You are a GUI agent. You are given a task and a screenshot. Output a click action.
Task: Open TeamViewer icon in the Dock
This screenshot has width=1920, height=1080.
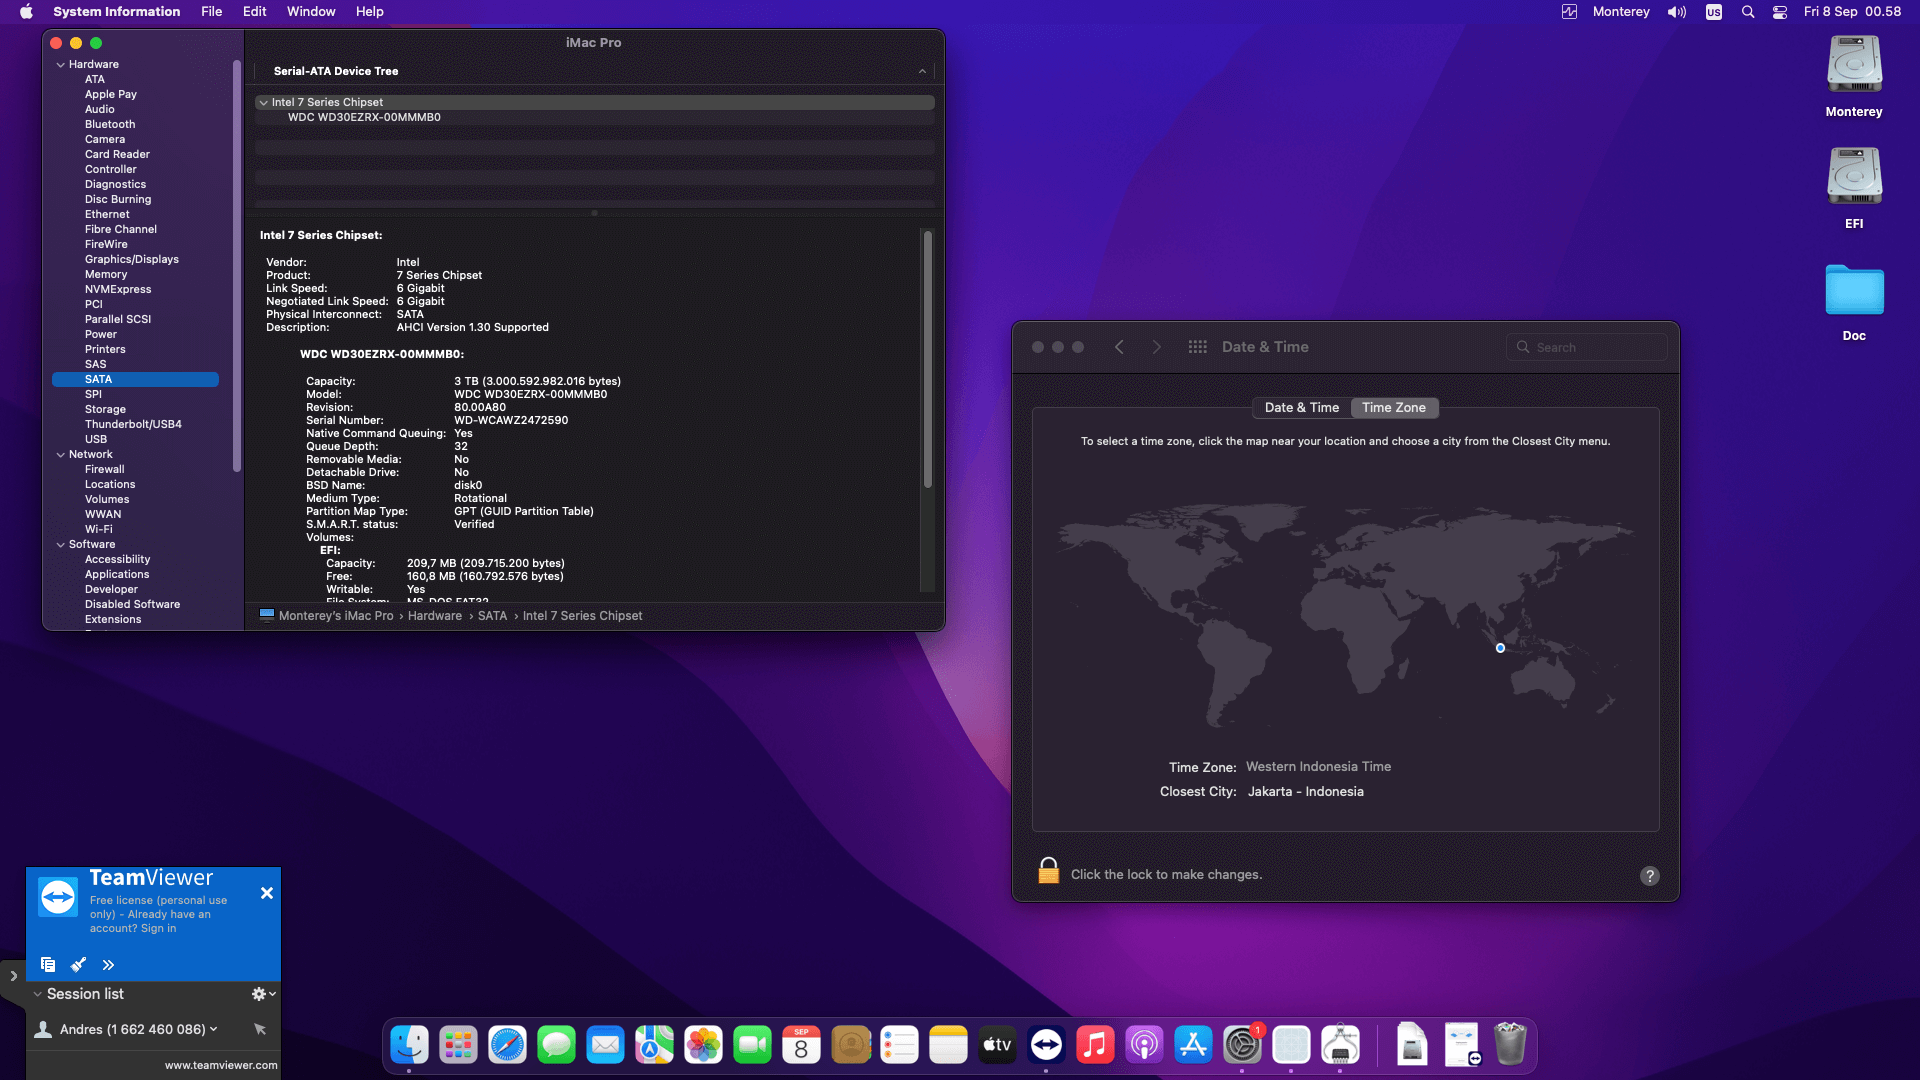pyautogui.click(x=1046, y=1045)
